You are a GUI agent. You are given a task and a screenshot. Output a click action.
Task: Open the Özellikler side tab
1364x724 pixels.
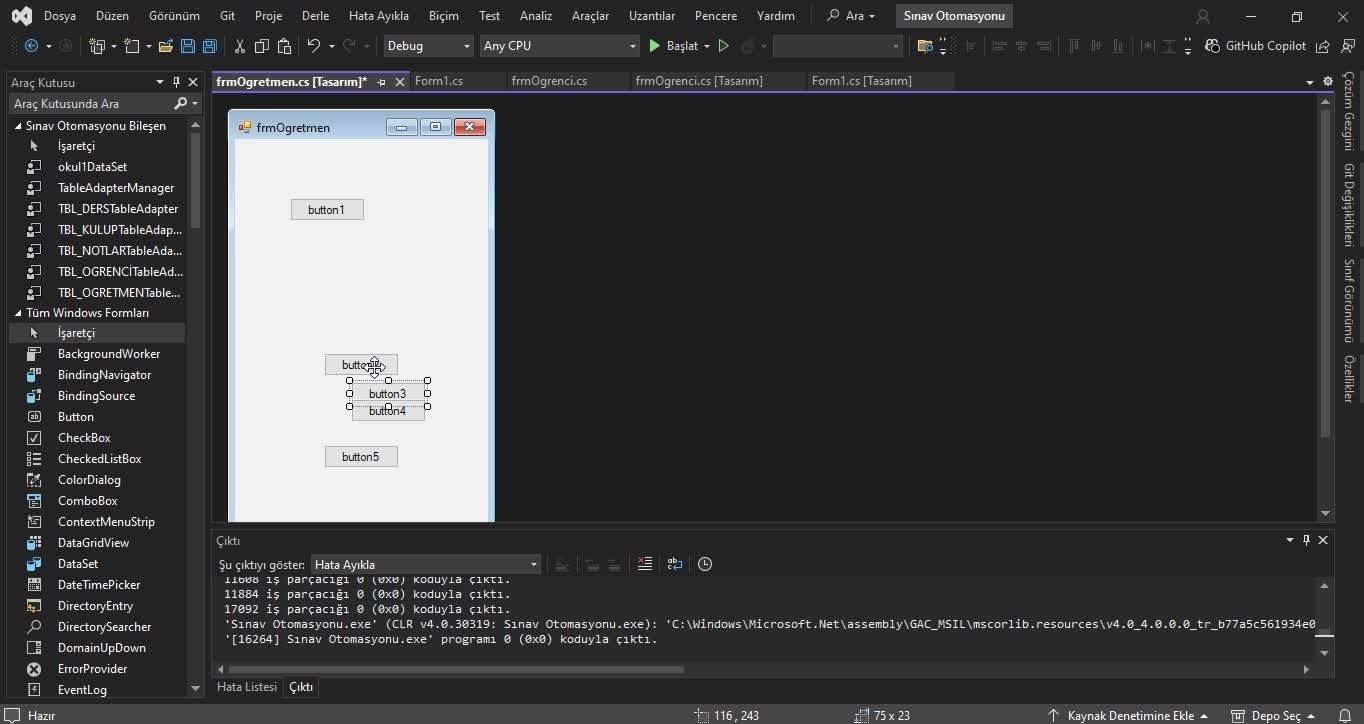(1349, 378)
